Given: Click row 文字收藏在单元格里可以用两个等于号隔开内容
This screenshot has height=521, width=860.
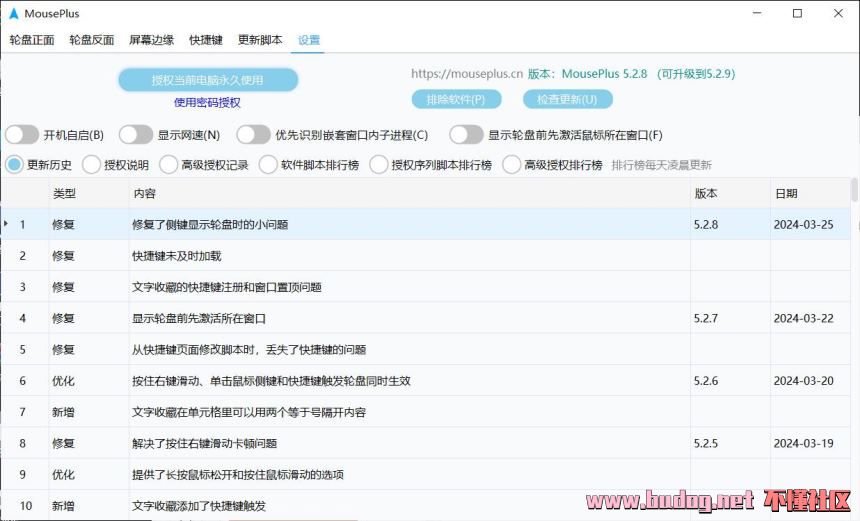Looking at the screenshot, I should click(425, 412).
